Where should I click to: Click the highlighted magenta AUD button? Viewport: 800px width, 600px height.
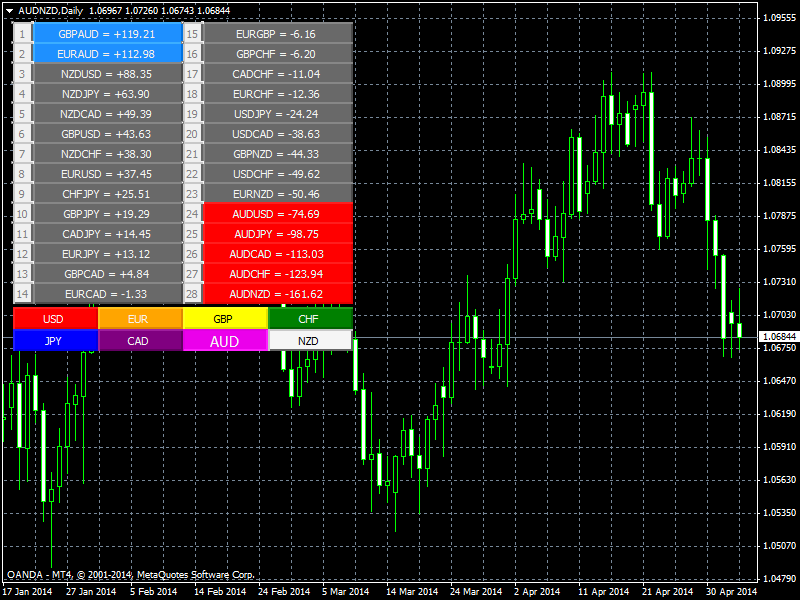coord(224,341)
